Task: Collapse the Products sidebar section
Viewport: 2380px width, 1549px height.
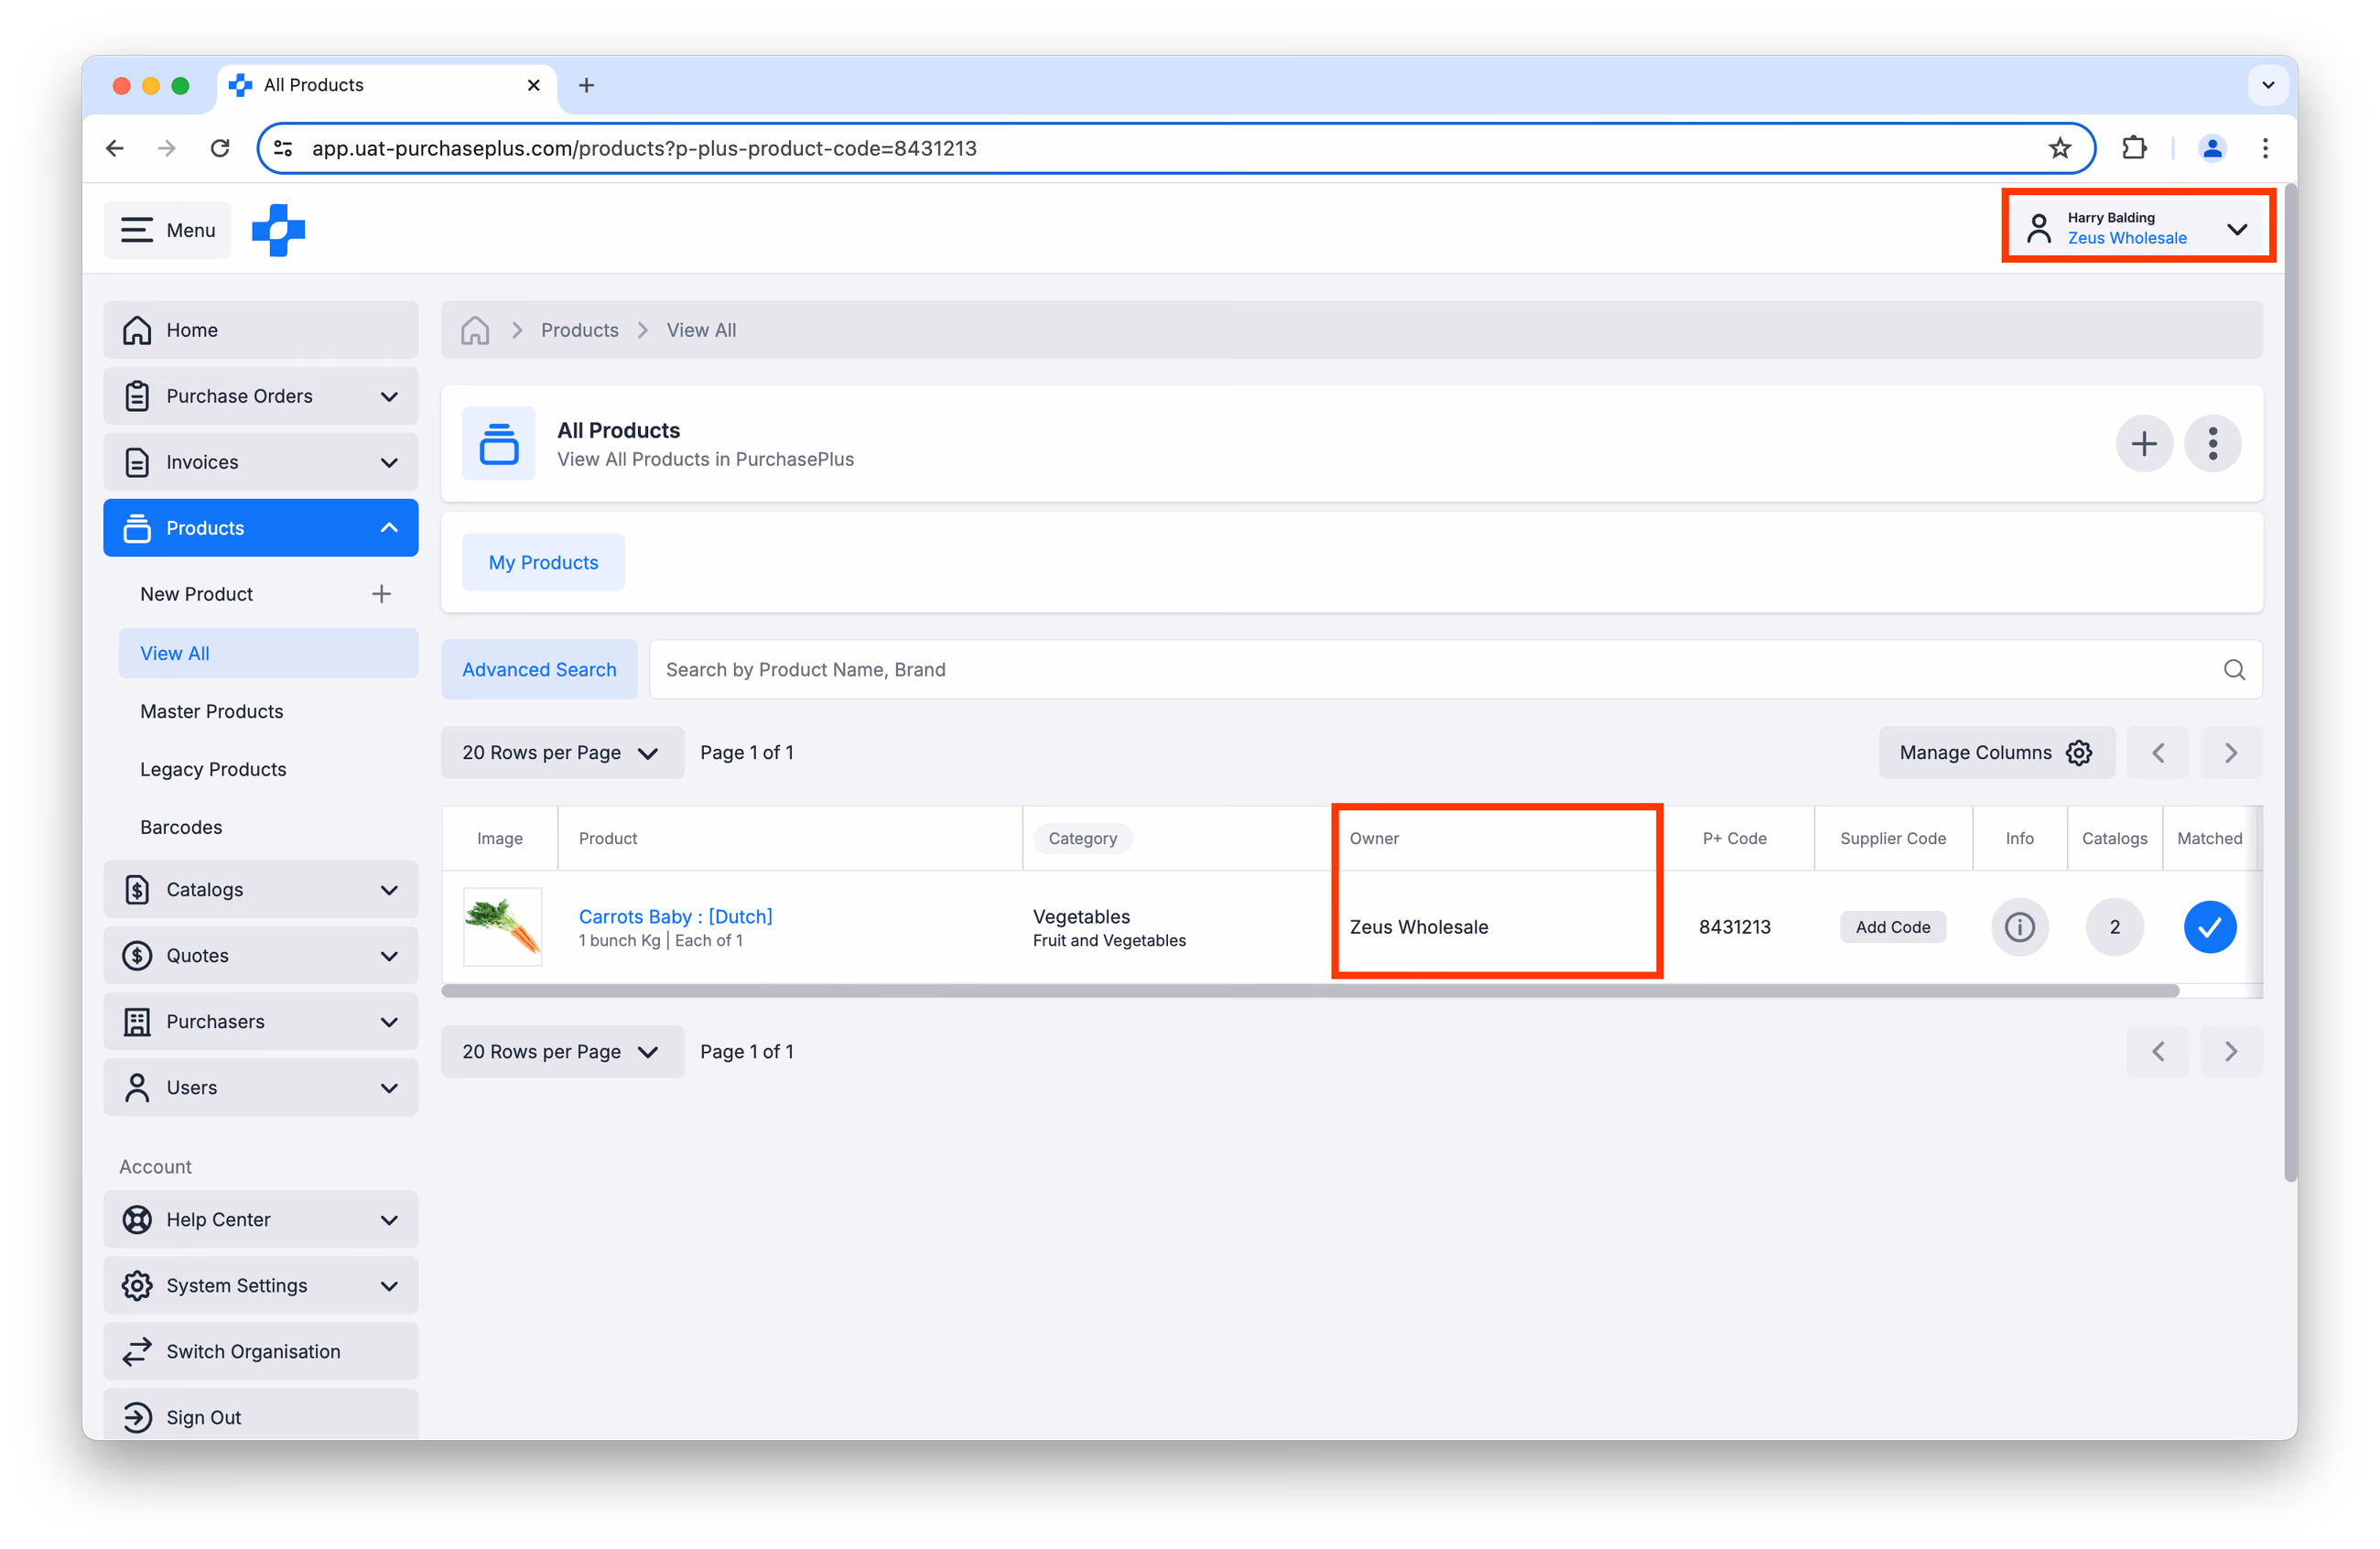Action: click(x=260, y=528)
